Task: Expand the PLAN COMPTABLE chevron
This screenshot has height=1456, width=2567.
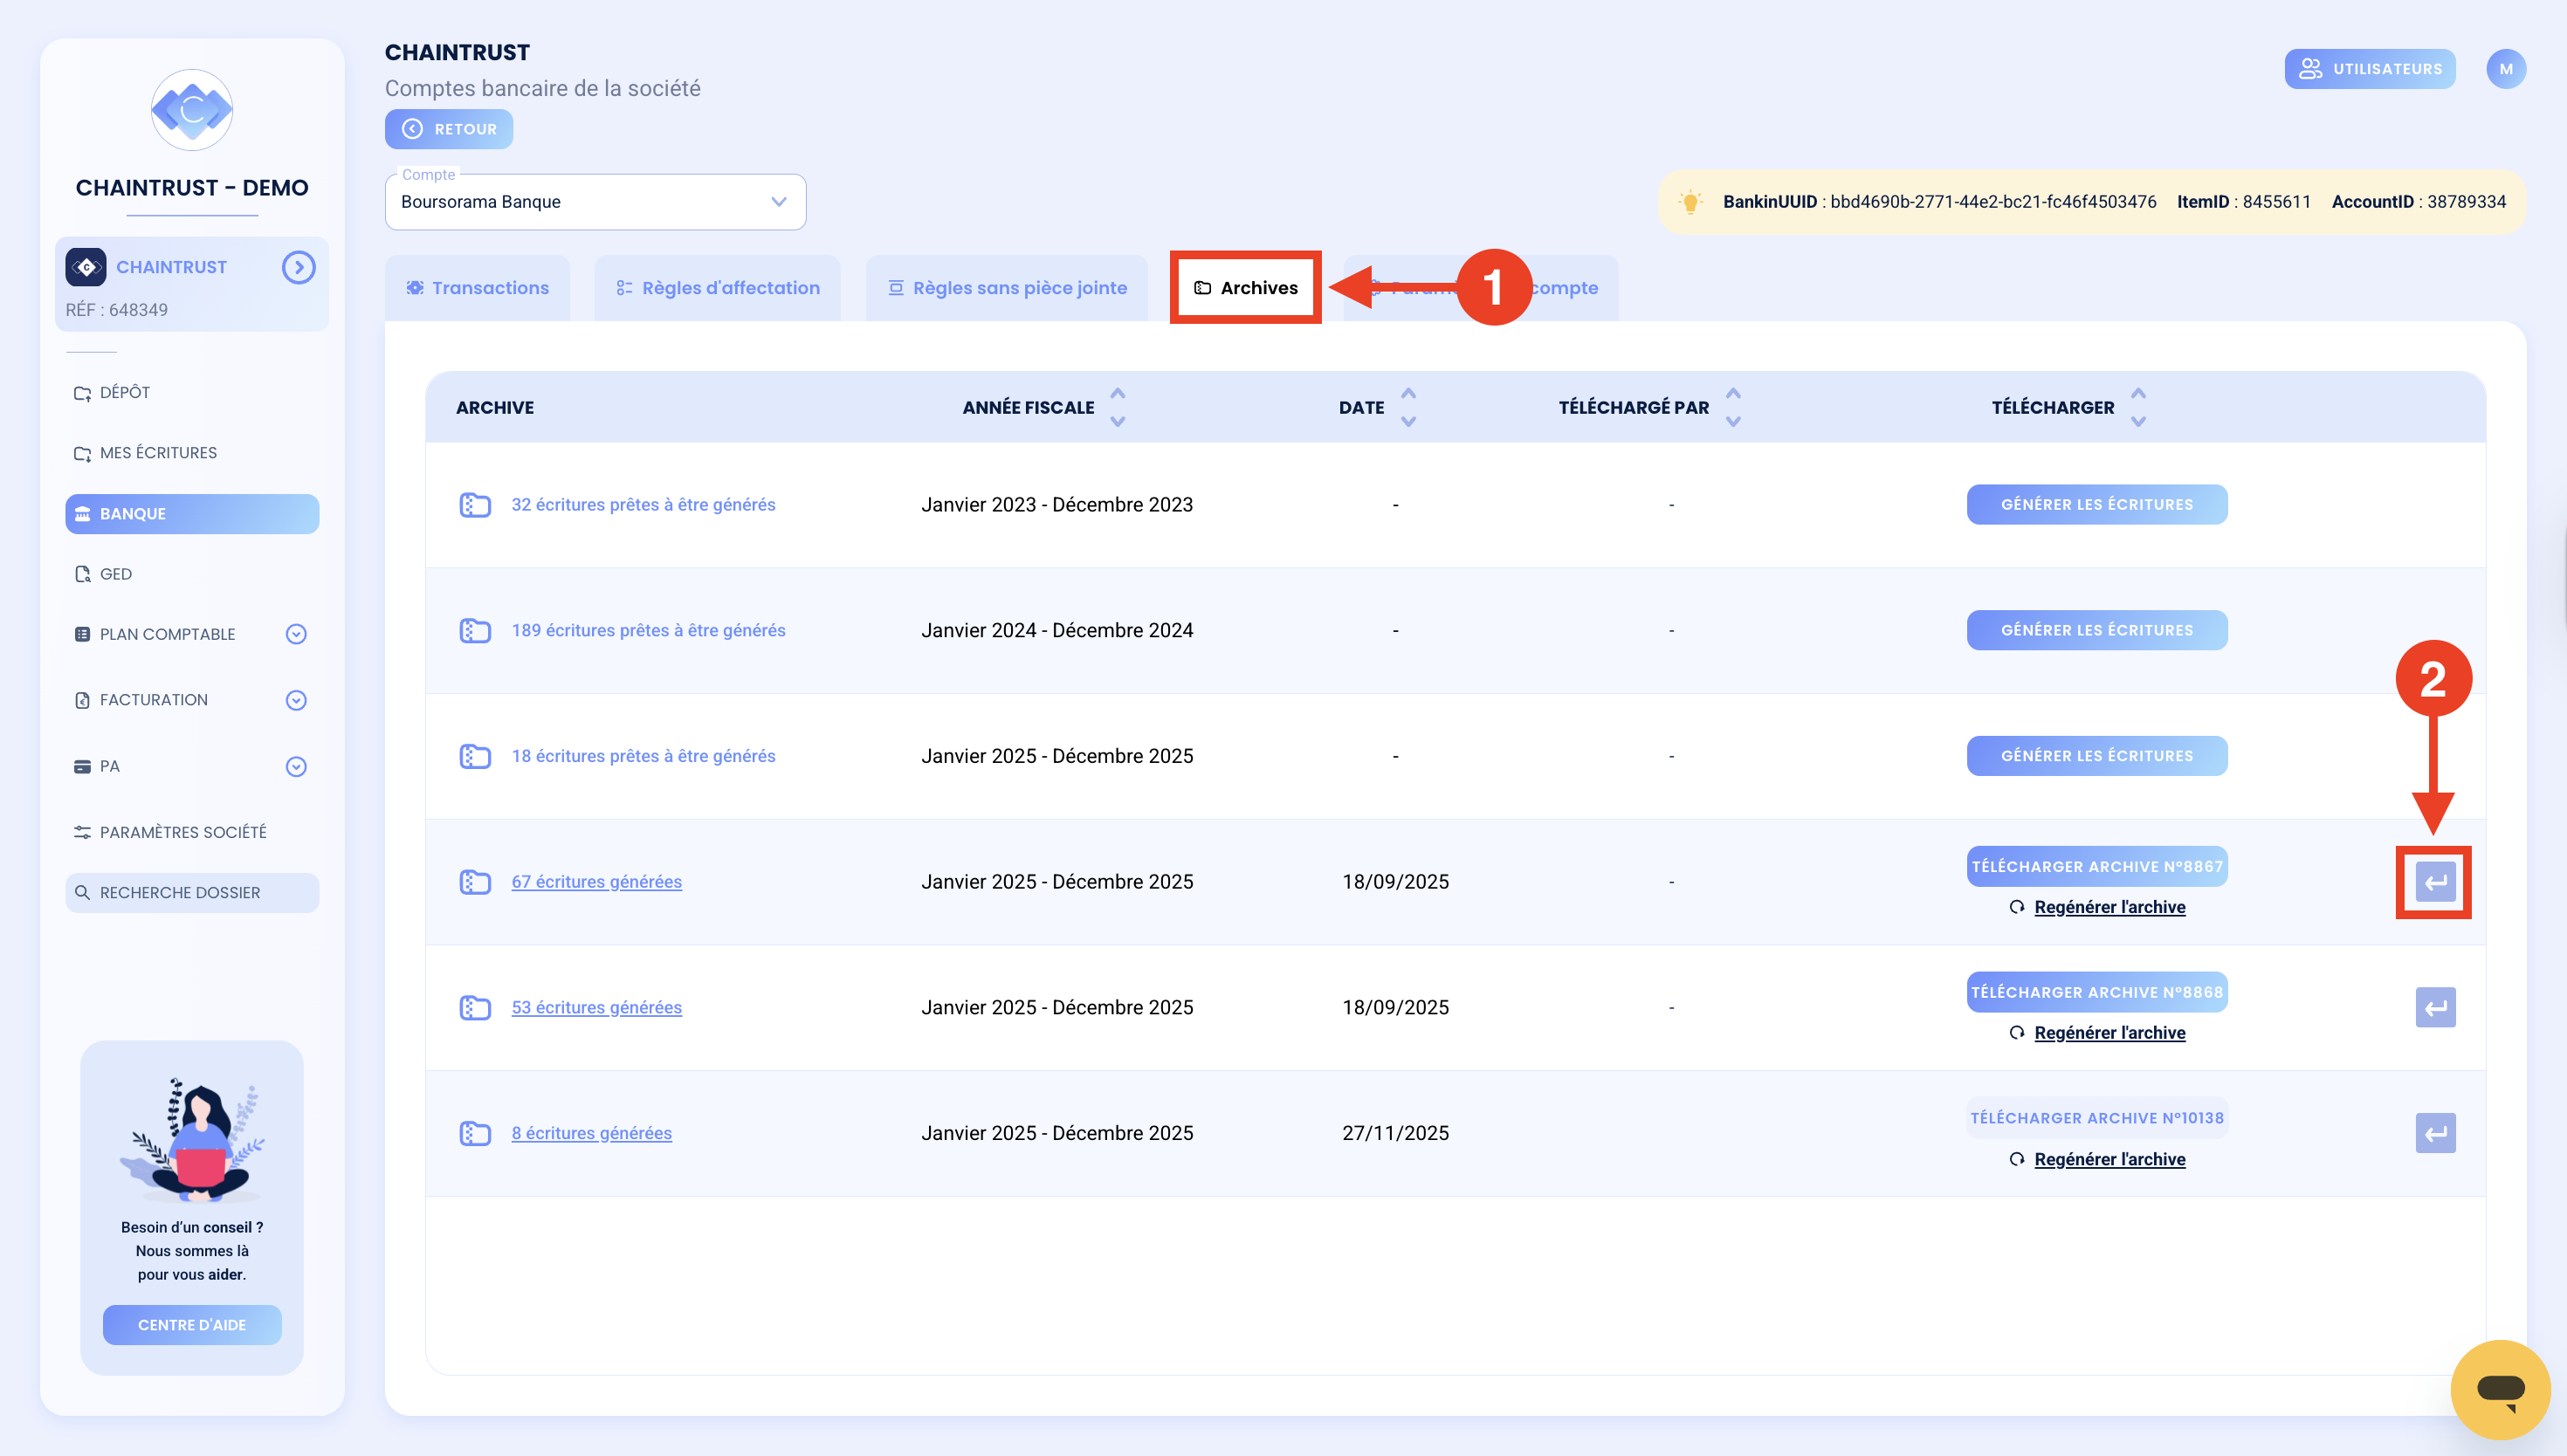Action: (296, 634)
